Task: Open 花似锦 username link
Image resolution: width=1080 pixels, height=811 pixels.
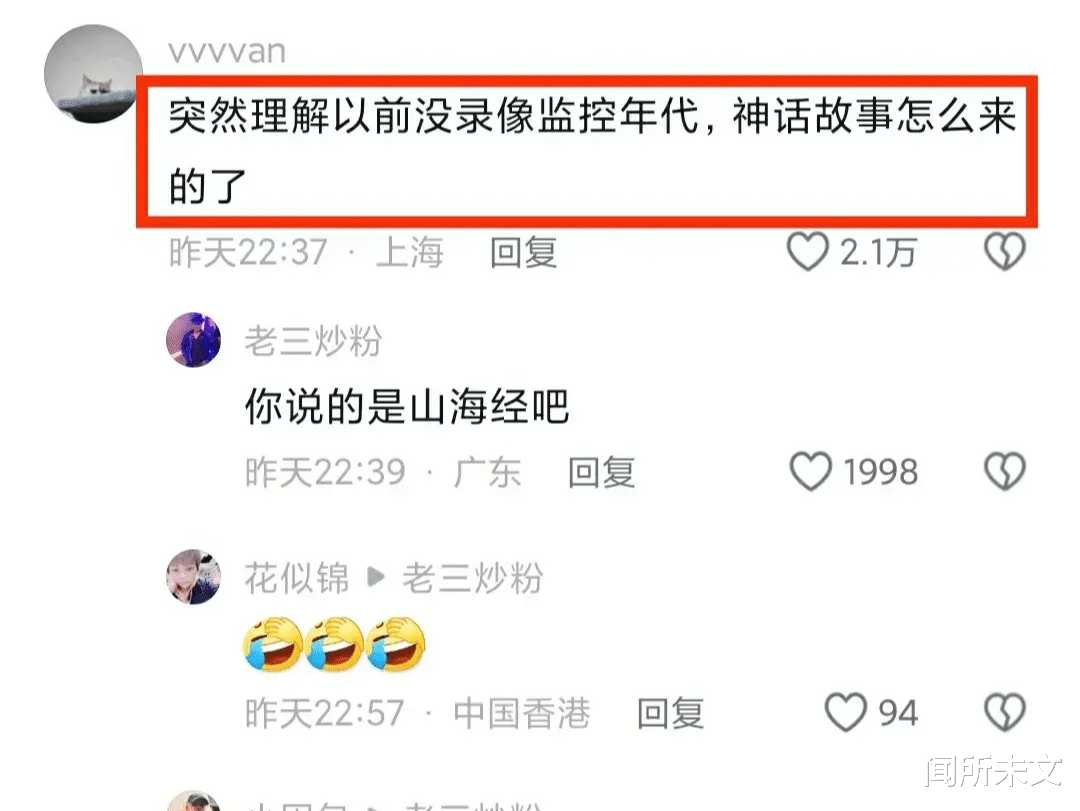Action: pos(297,578)
